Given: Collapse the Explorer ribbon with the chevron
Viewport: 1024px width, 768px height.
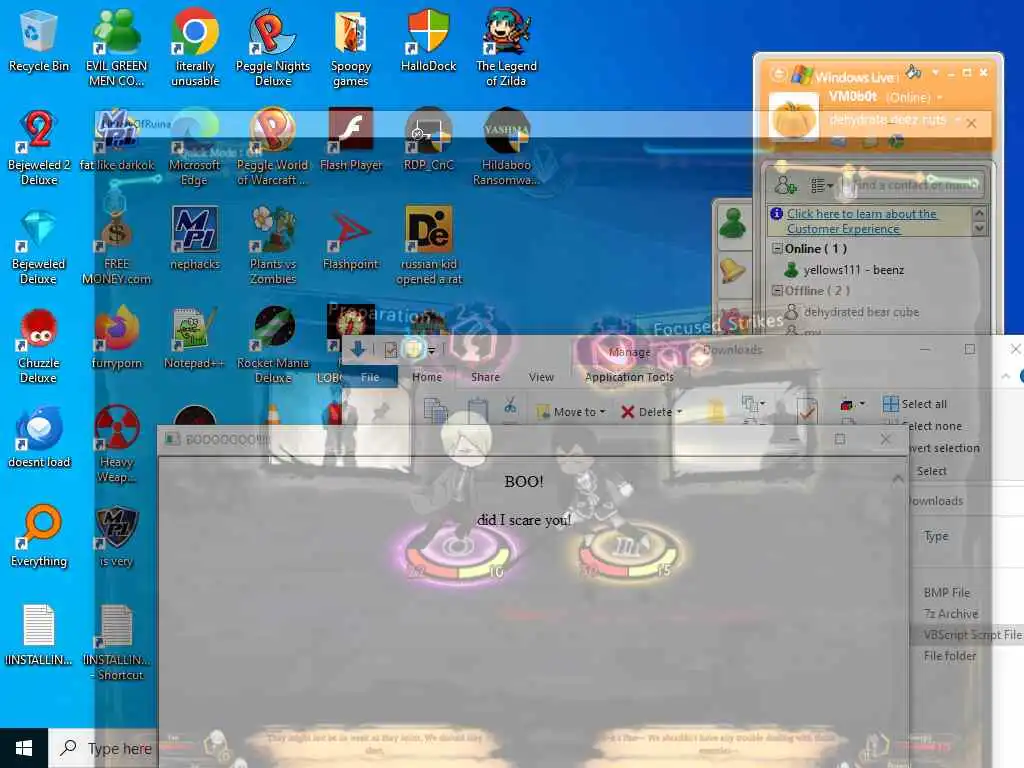Looking at the screenshot, I should 1006,376.
